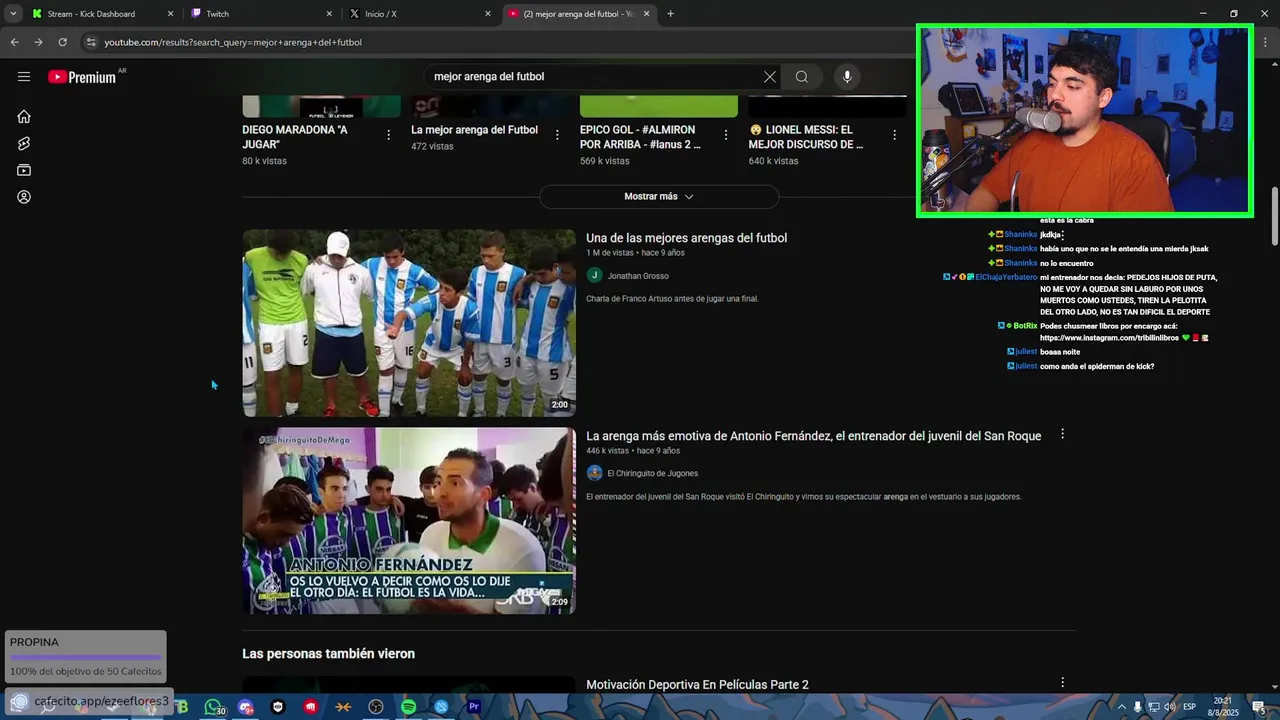Viewport: 1280px width, 720px height.
Task: Play the Argentina youth team huddle thumbnail
Action: [x=409, y=323]
